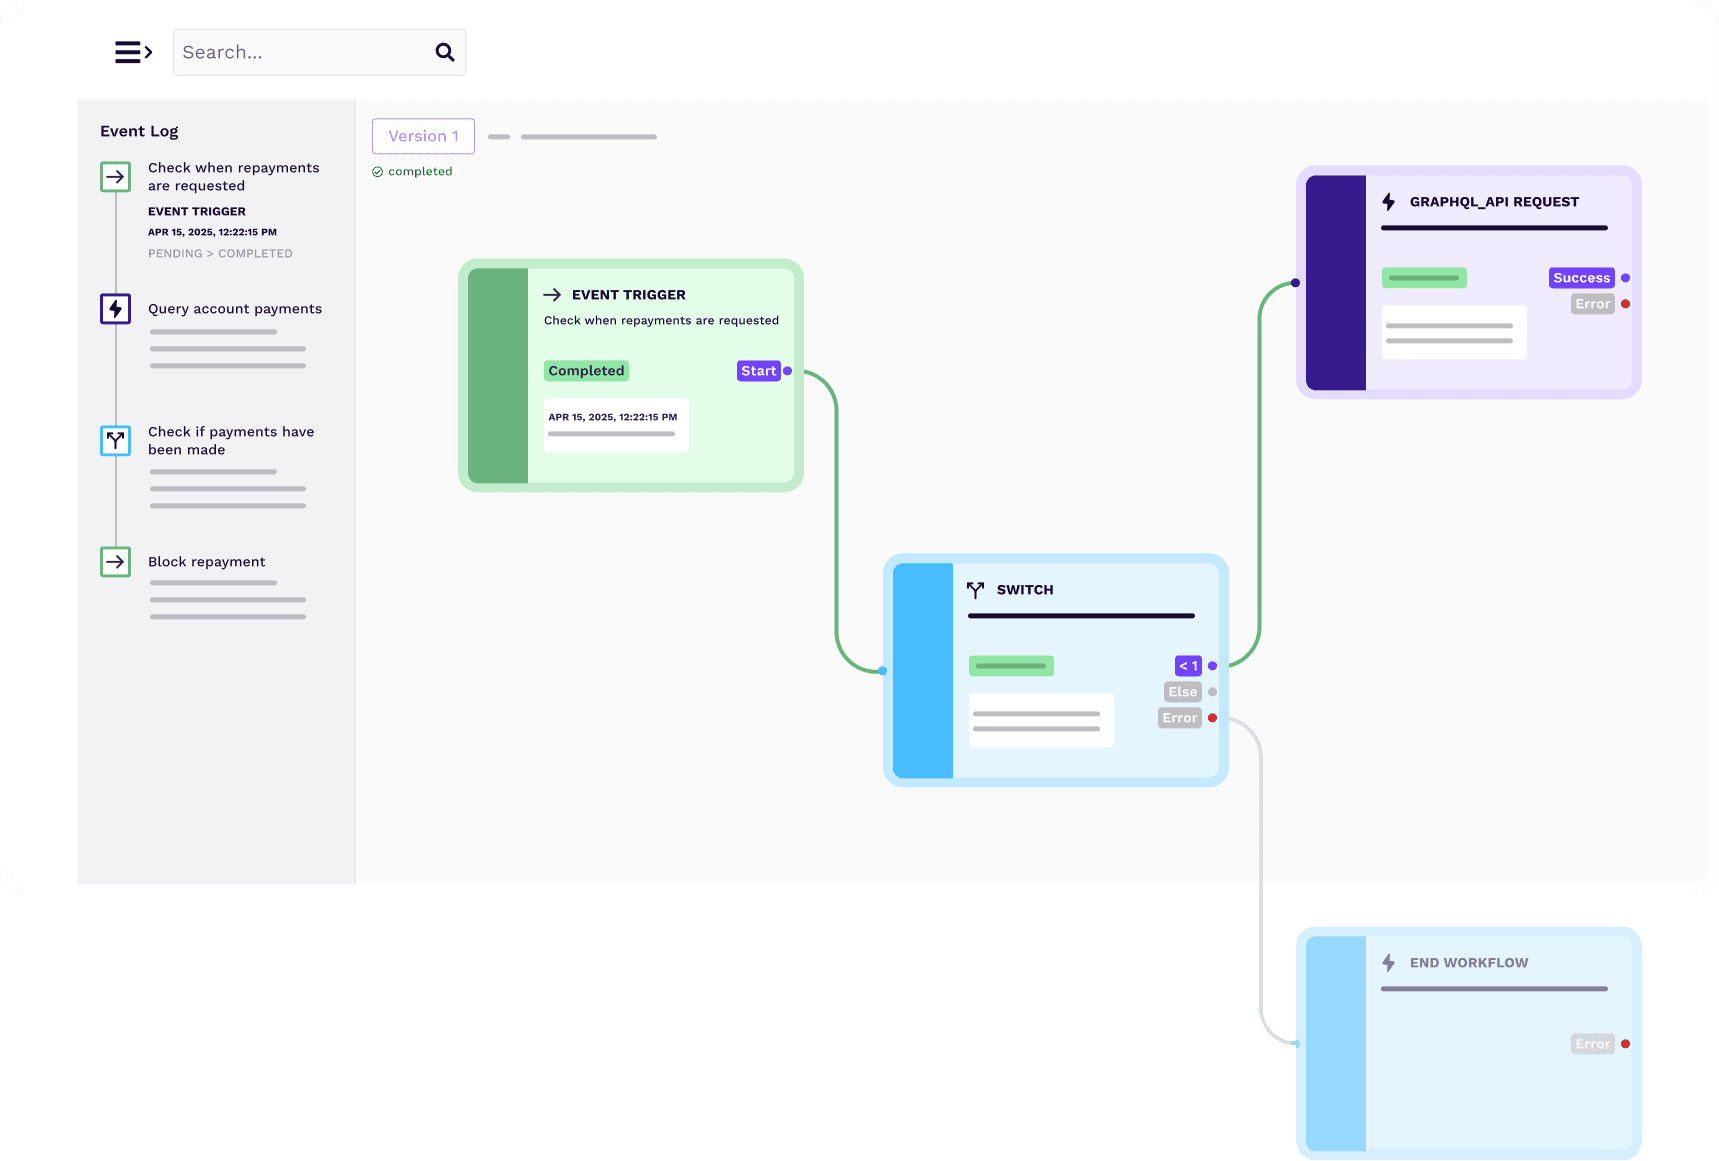The image size is (1719, 1161).
Task: Expand the sidebar using the chevron near the menu icon
Action: (147, 52)
